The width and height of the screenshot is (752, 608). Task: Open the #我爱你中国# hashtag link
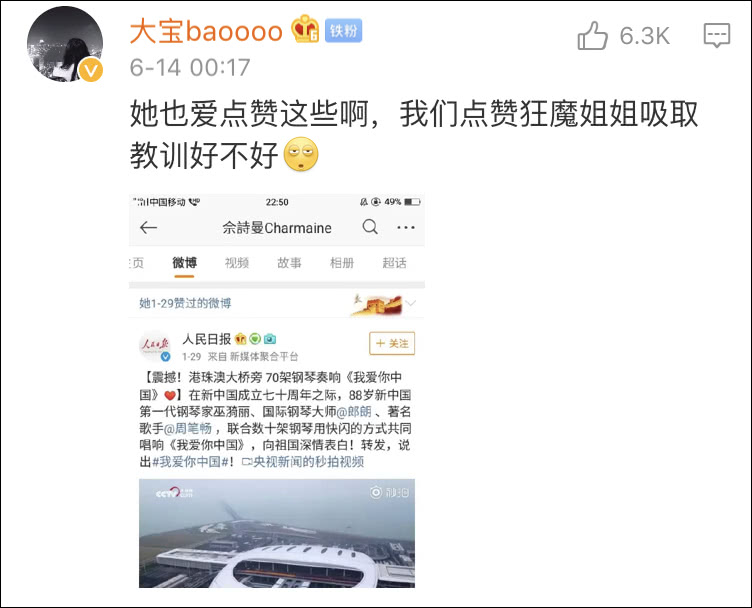point(190,462)
